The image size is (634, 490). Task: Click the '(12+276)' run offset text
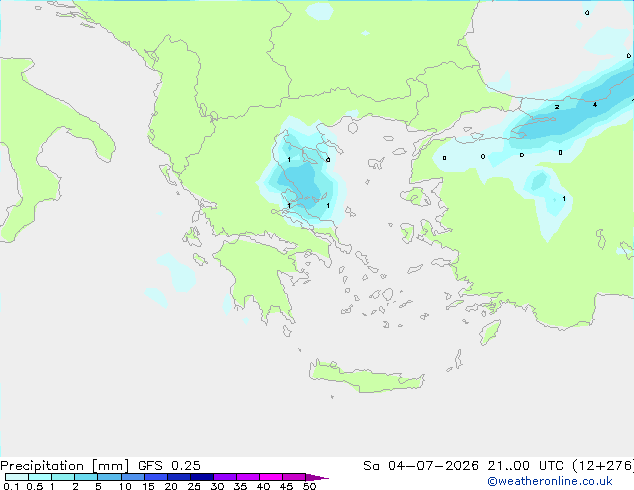point(603,466)
